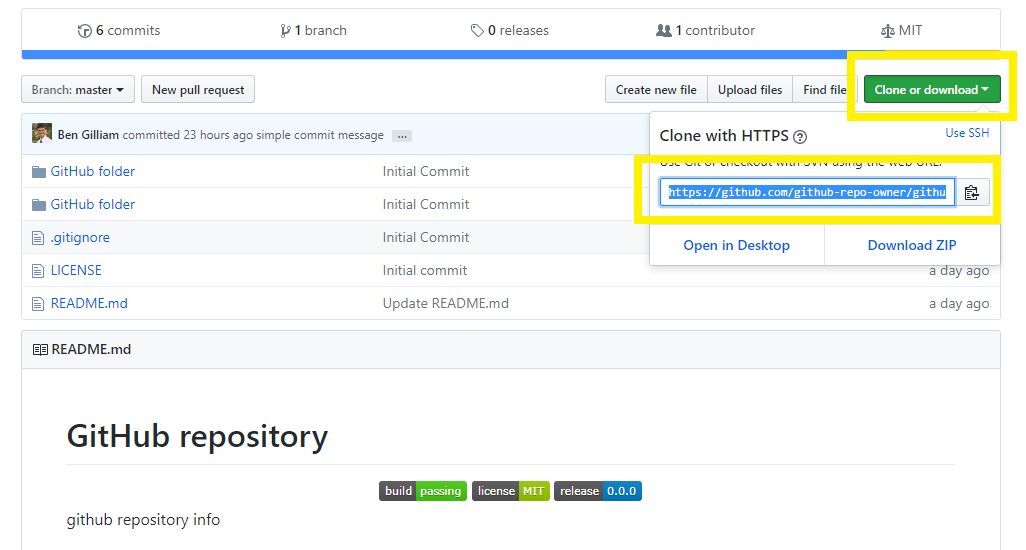The image size is (1026, 550).
Task: Click the Clone with HTTPS help icon
Action: (800, 137)
